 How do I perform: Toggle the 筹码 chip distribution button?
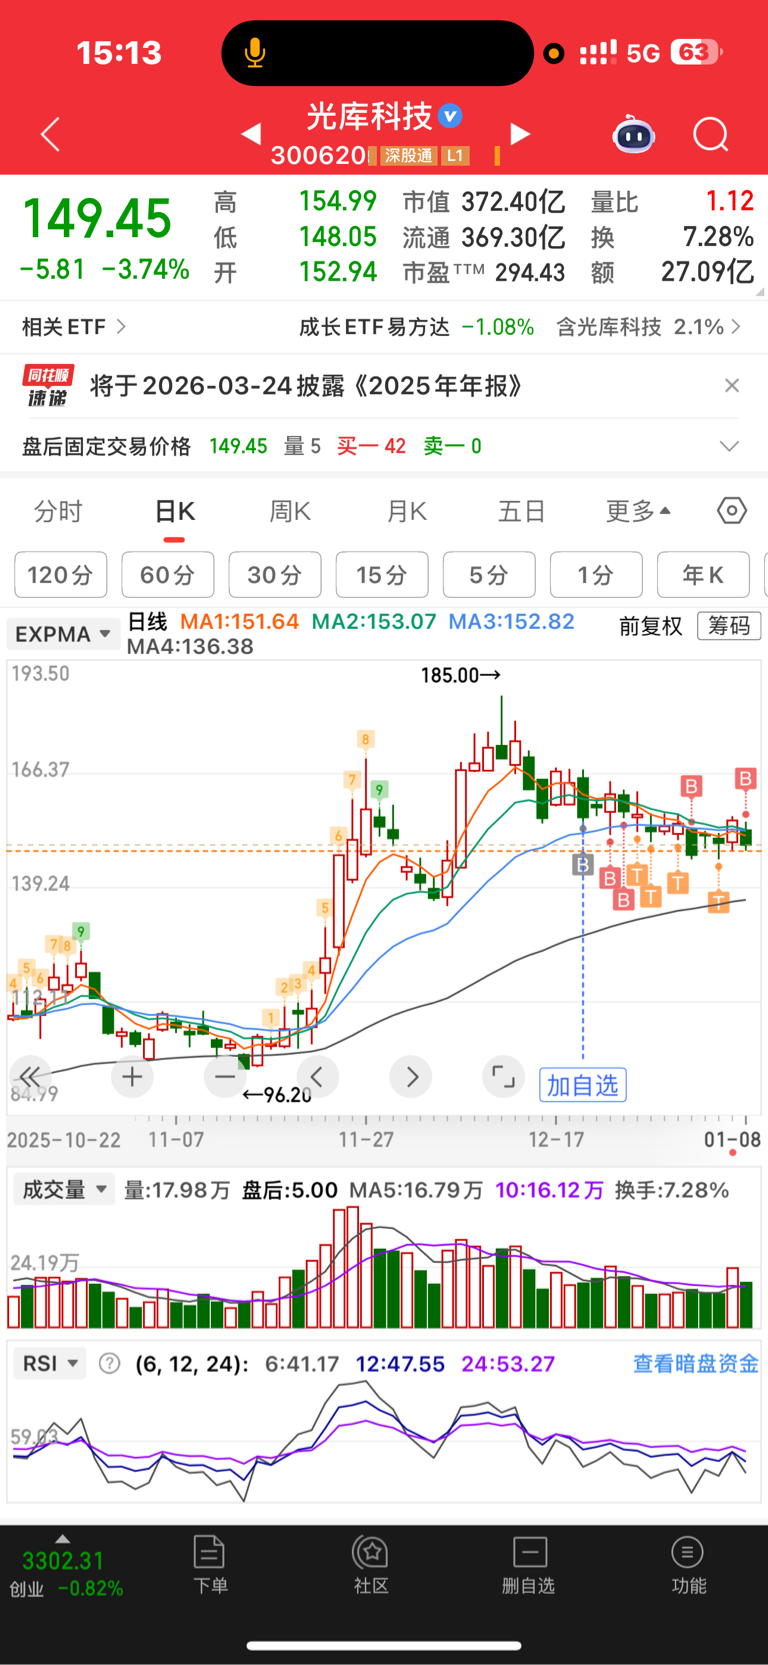point(729,626)
